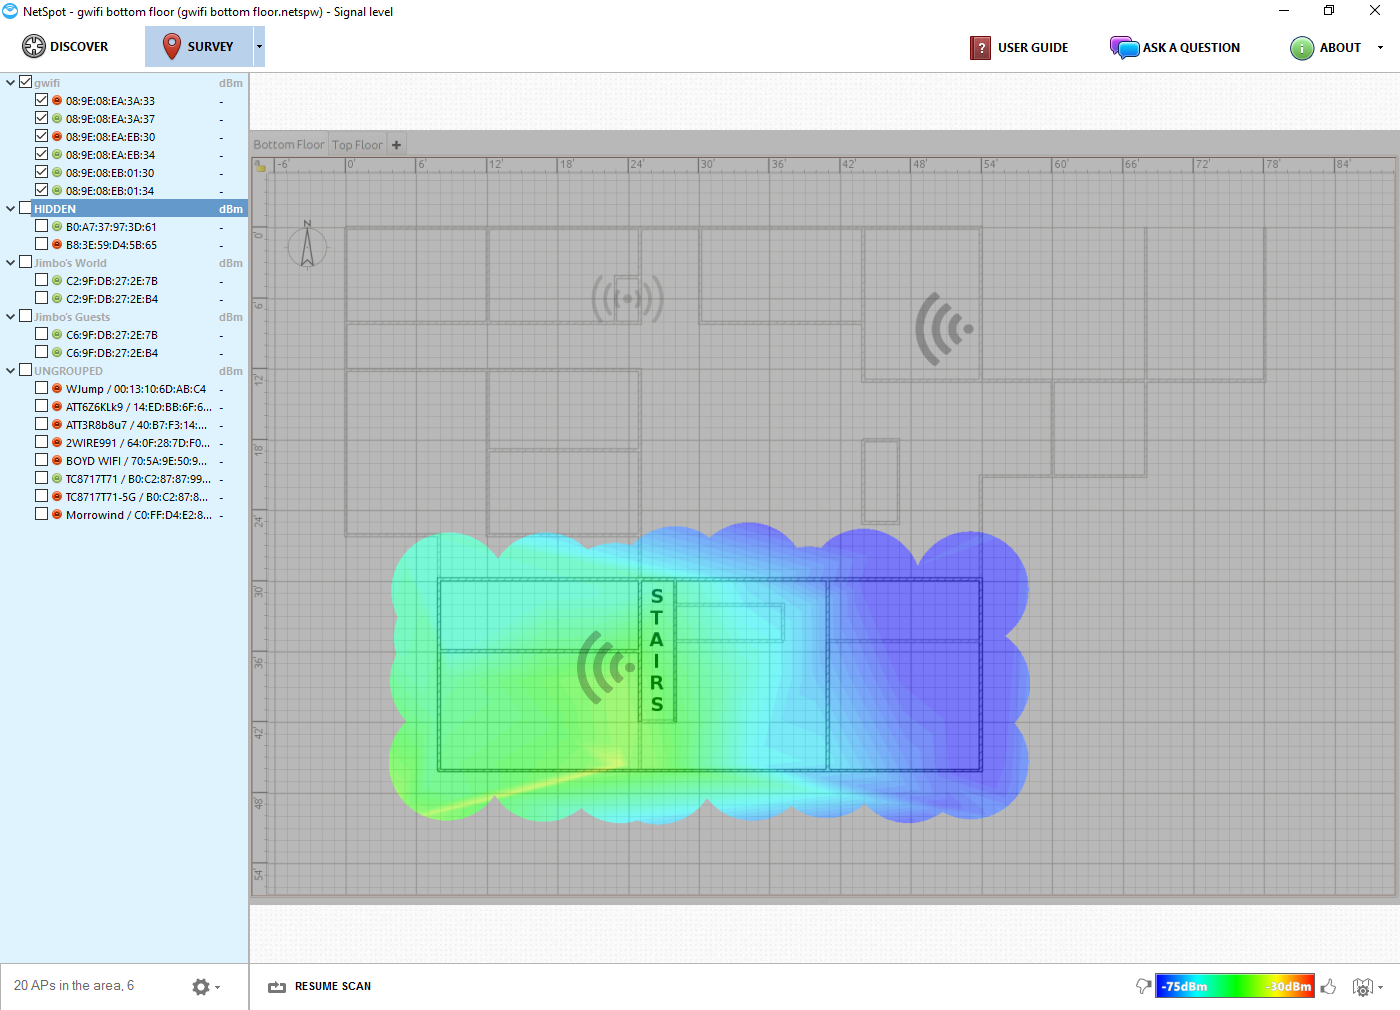Check the 2WIRE991 network checkbox
The width and height of the screenshot is (1400, 1010).
[x=41, y=442]
